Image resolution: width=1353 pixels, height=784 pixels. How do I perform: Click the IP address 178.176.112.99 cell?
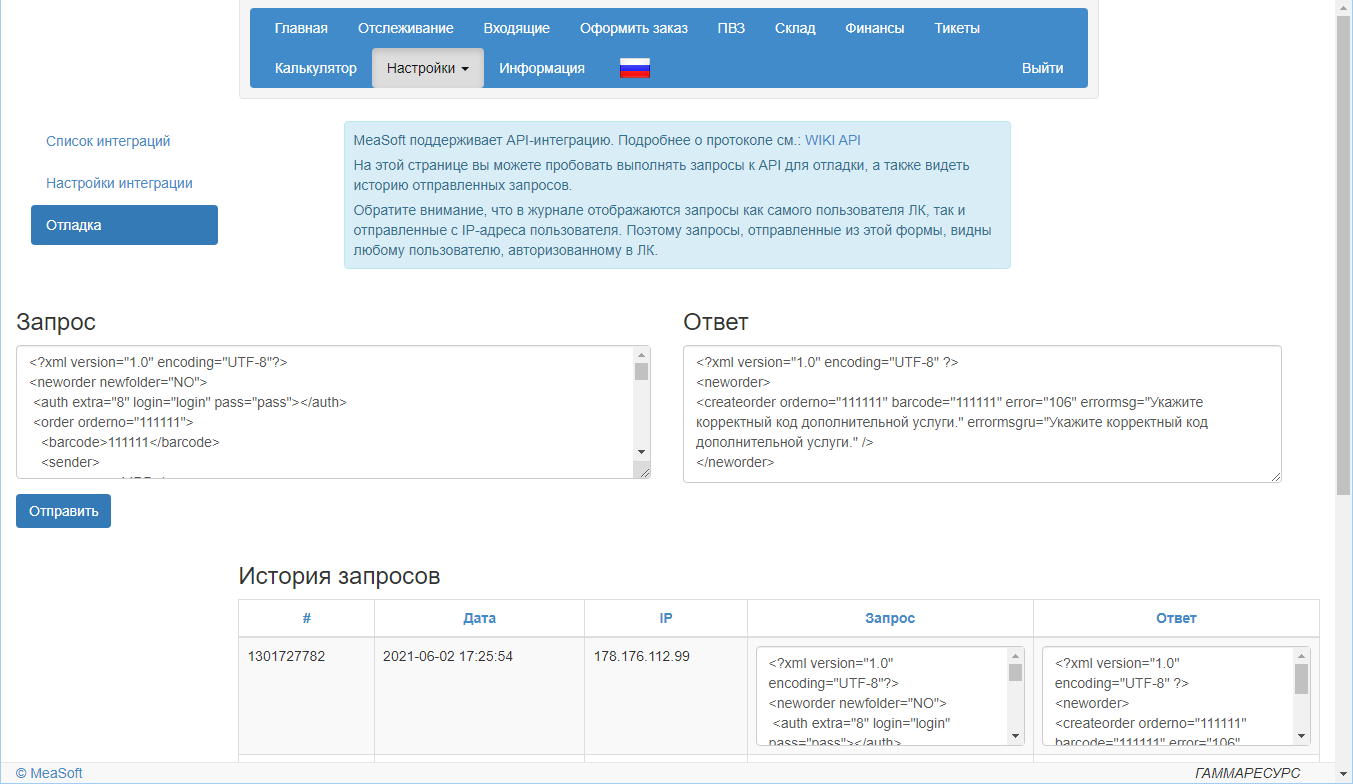[x=642, y=656]
